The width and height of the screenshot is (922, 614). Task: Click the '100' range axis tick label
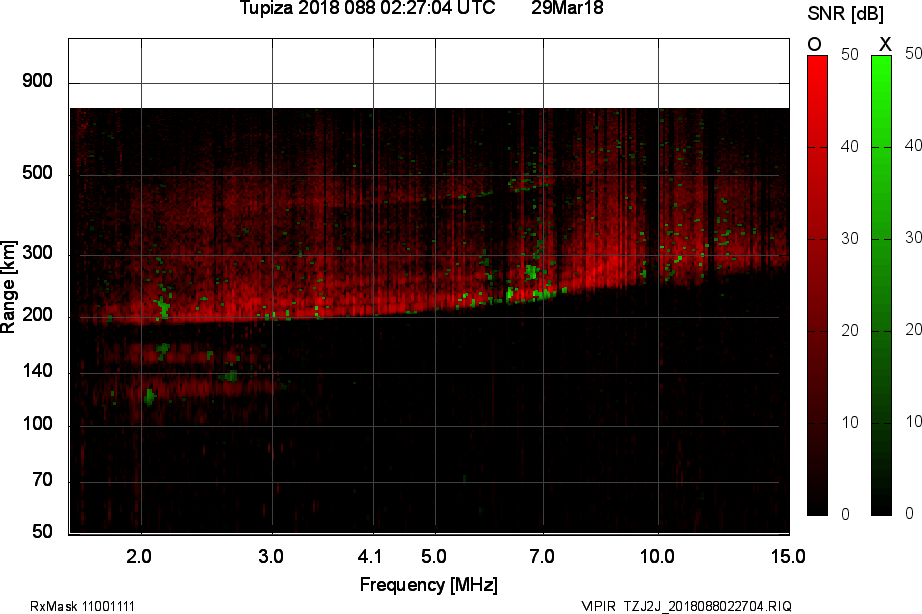pos(37,424)
